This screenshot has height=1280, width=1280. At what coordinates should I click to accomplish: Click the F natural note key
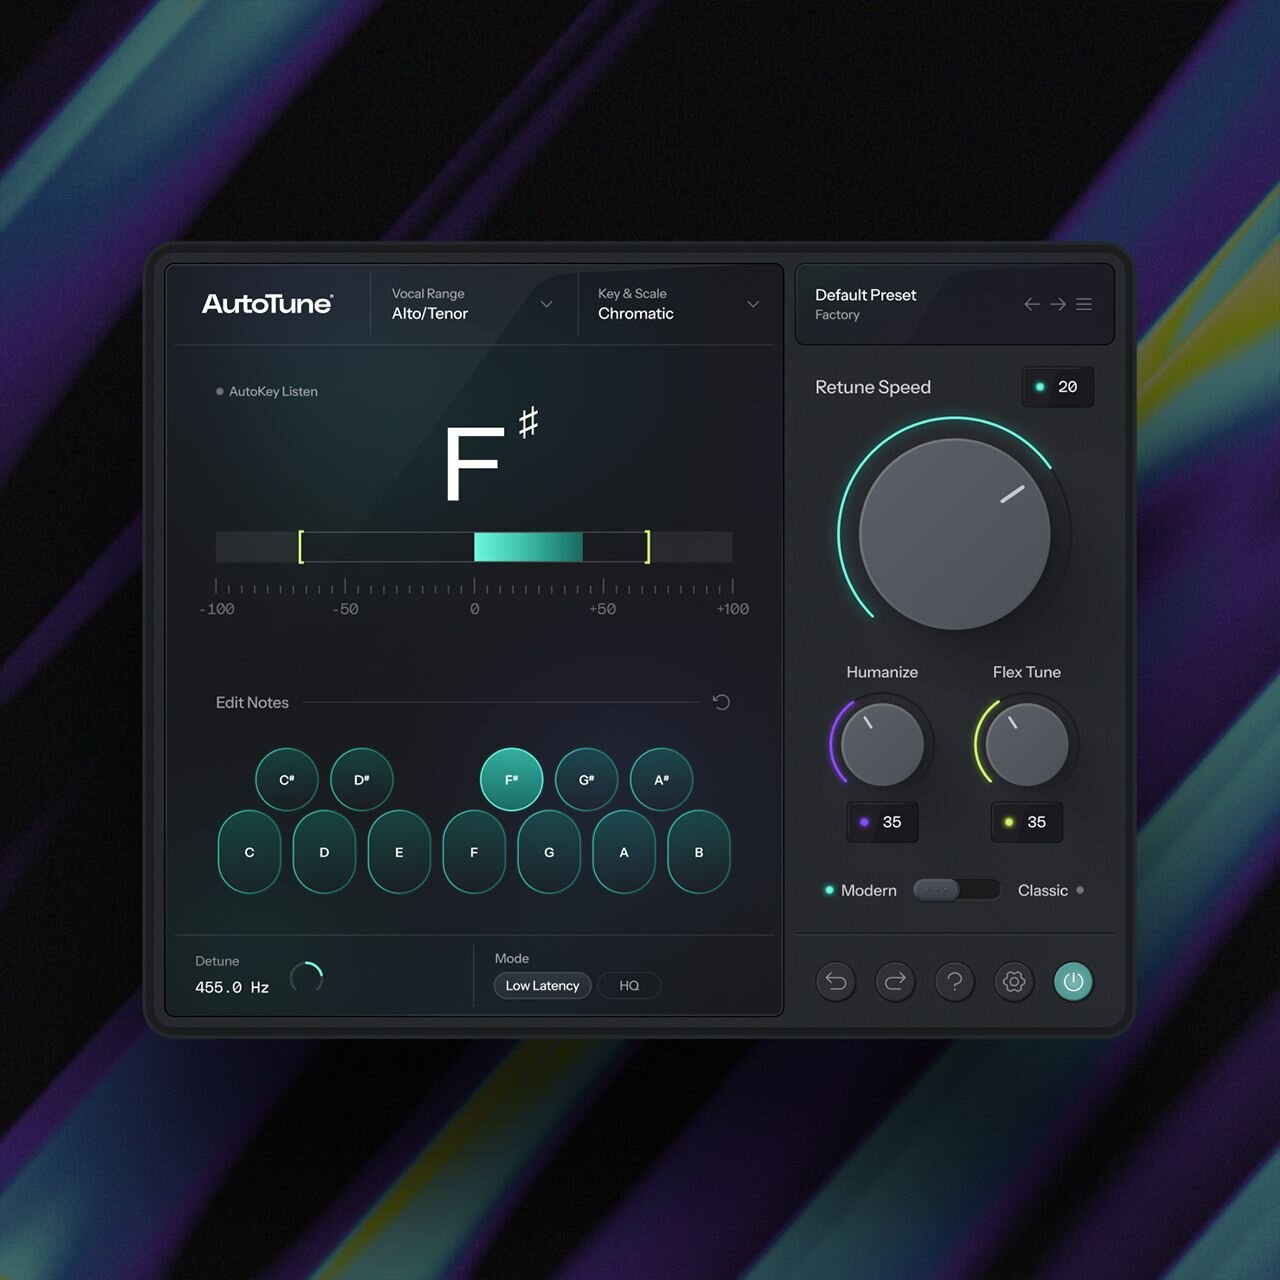point(474,852)
